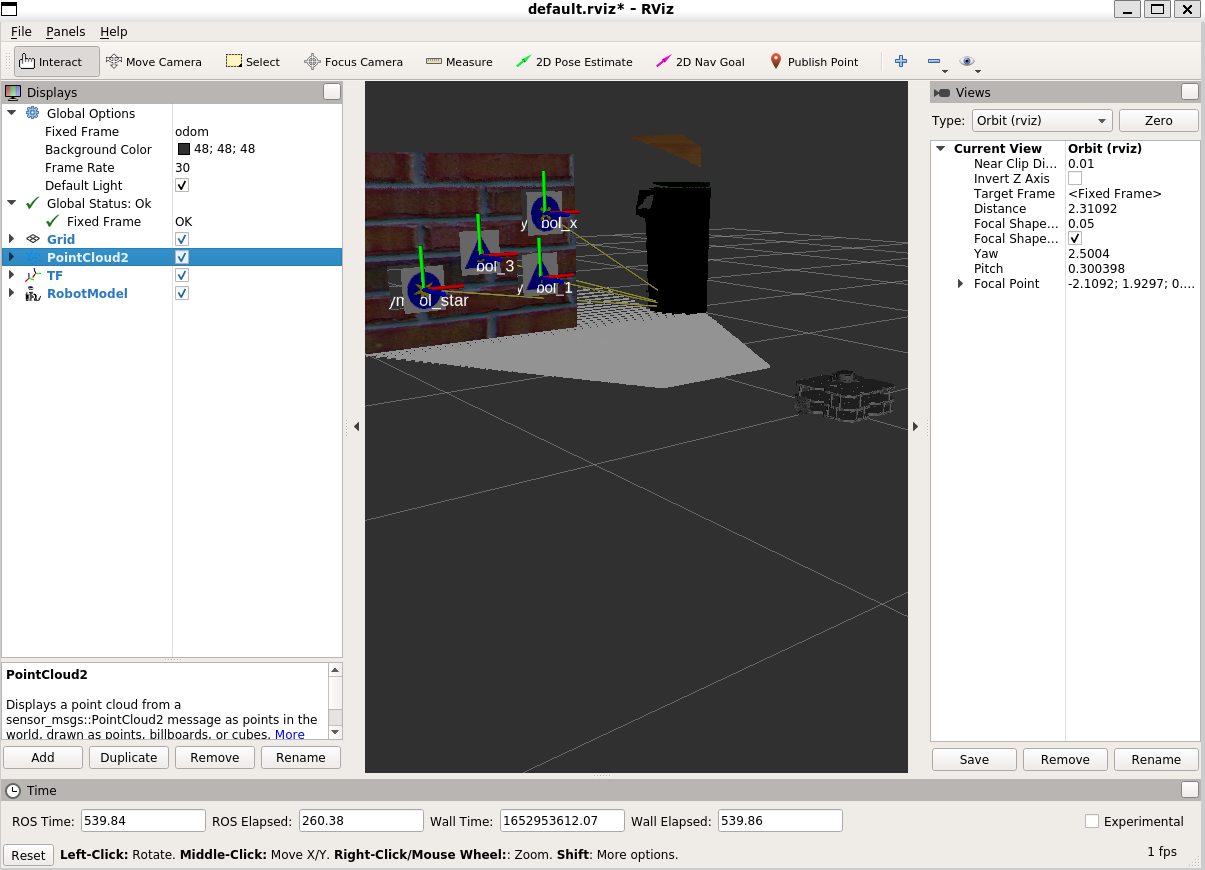Add a new display with Add button
The width and height of the screenshot is (1205, 870).
[42, 757]
